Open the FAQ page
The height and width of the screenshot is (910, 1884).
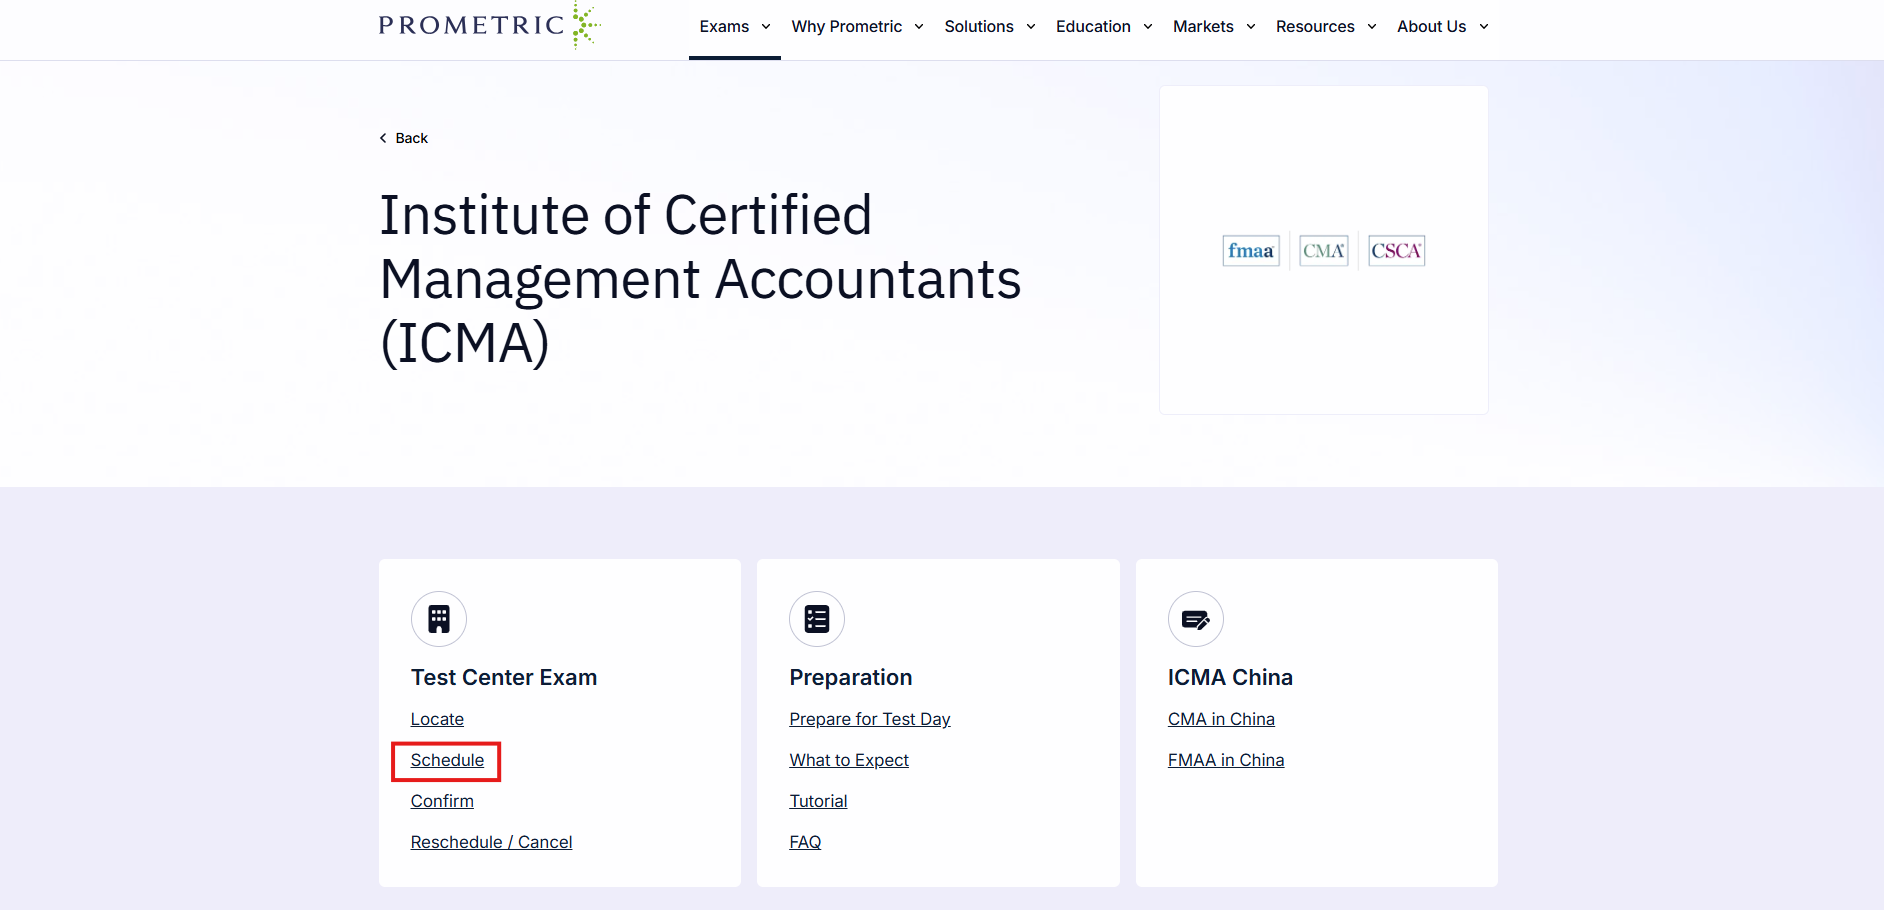[x=804, y=841]
